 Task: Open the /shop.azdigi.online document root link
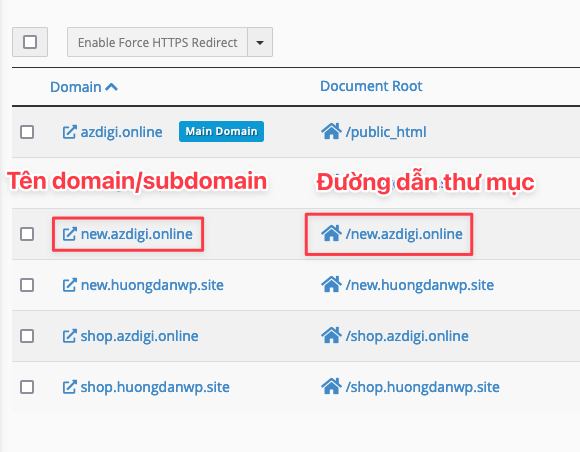click(407, 336)
